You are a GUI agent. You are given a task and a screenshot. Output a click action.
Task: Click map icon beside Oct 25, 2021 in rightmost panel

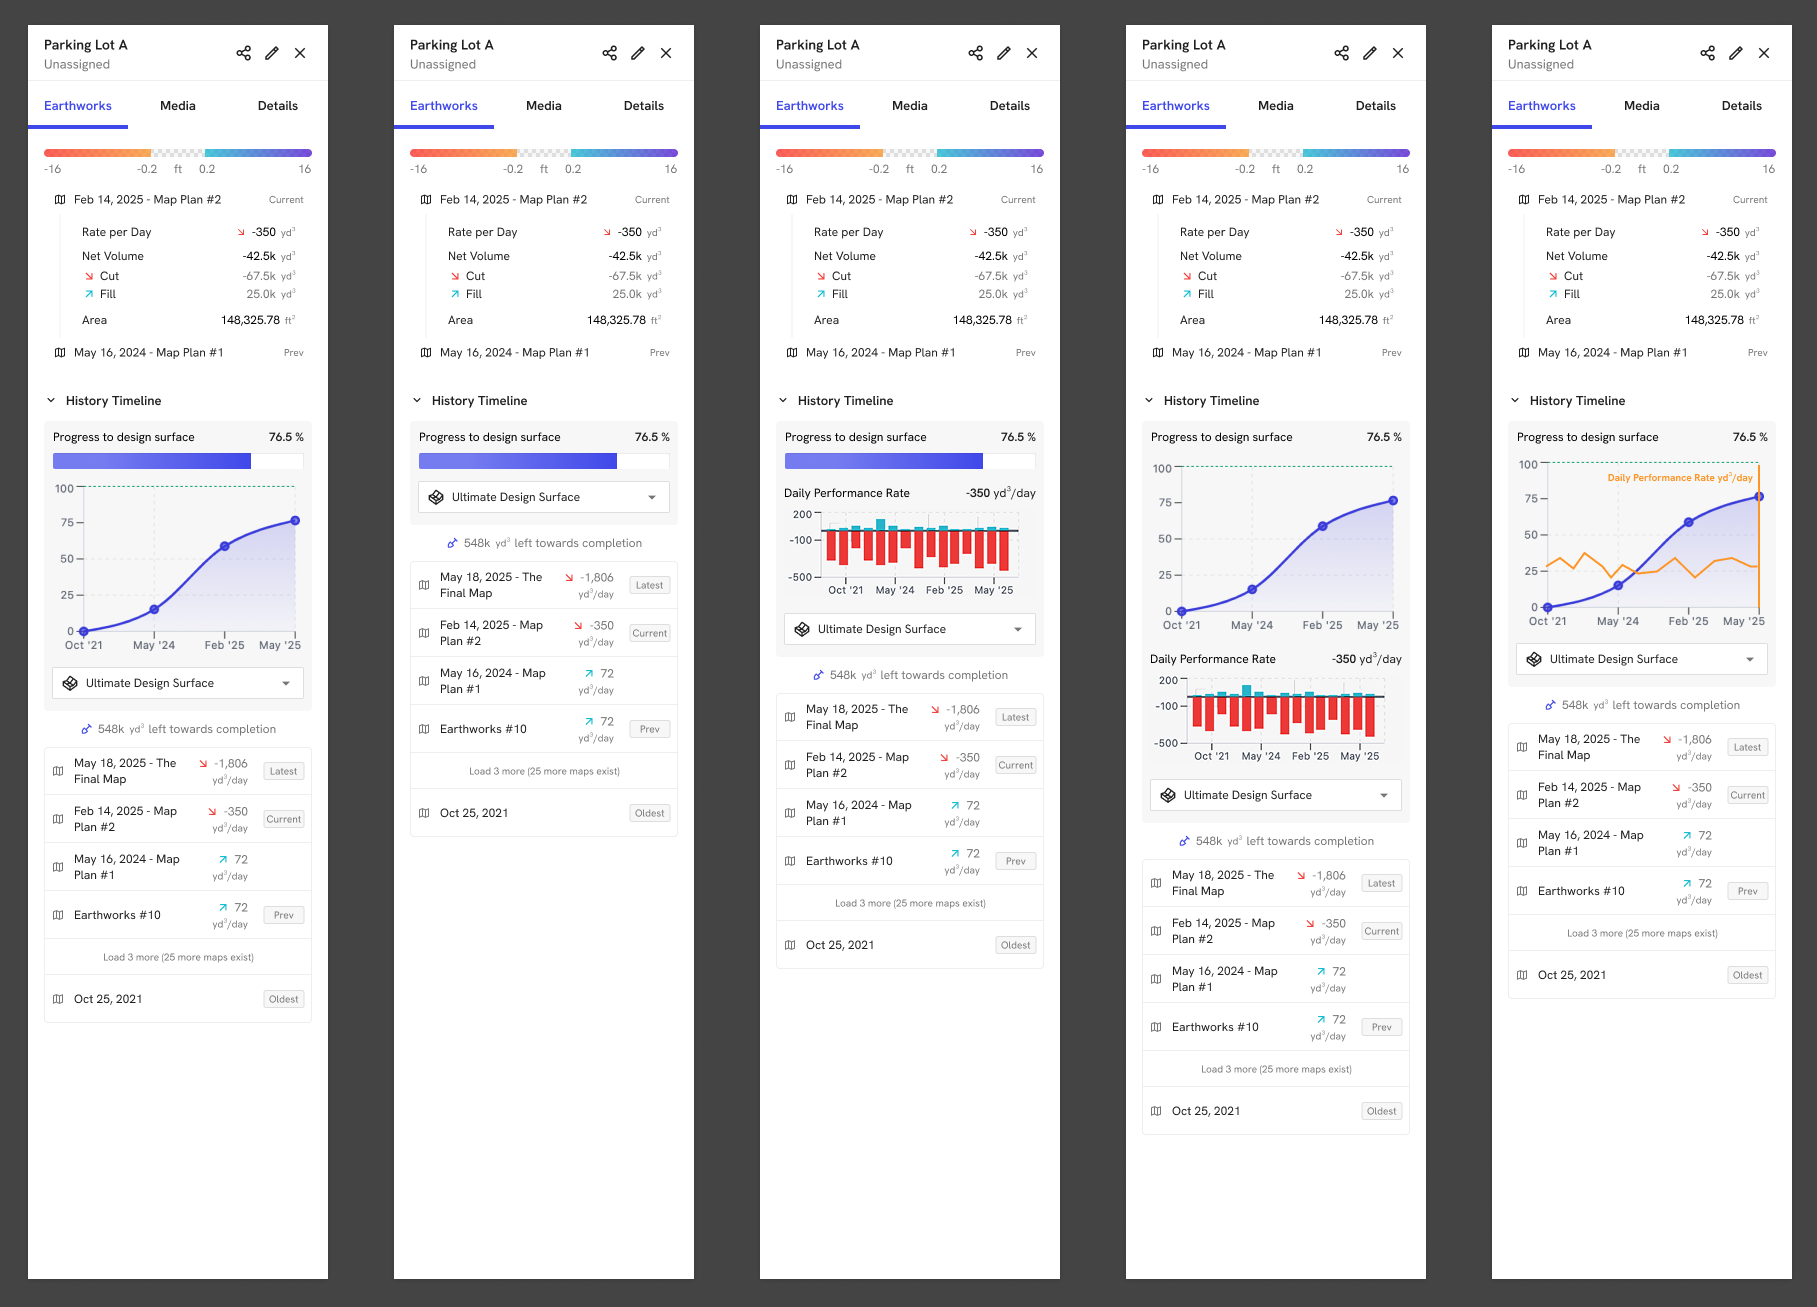tap(1522, 975)
